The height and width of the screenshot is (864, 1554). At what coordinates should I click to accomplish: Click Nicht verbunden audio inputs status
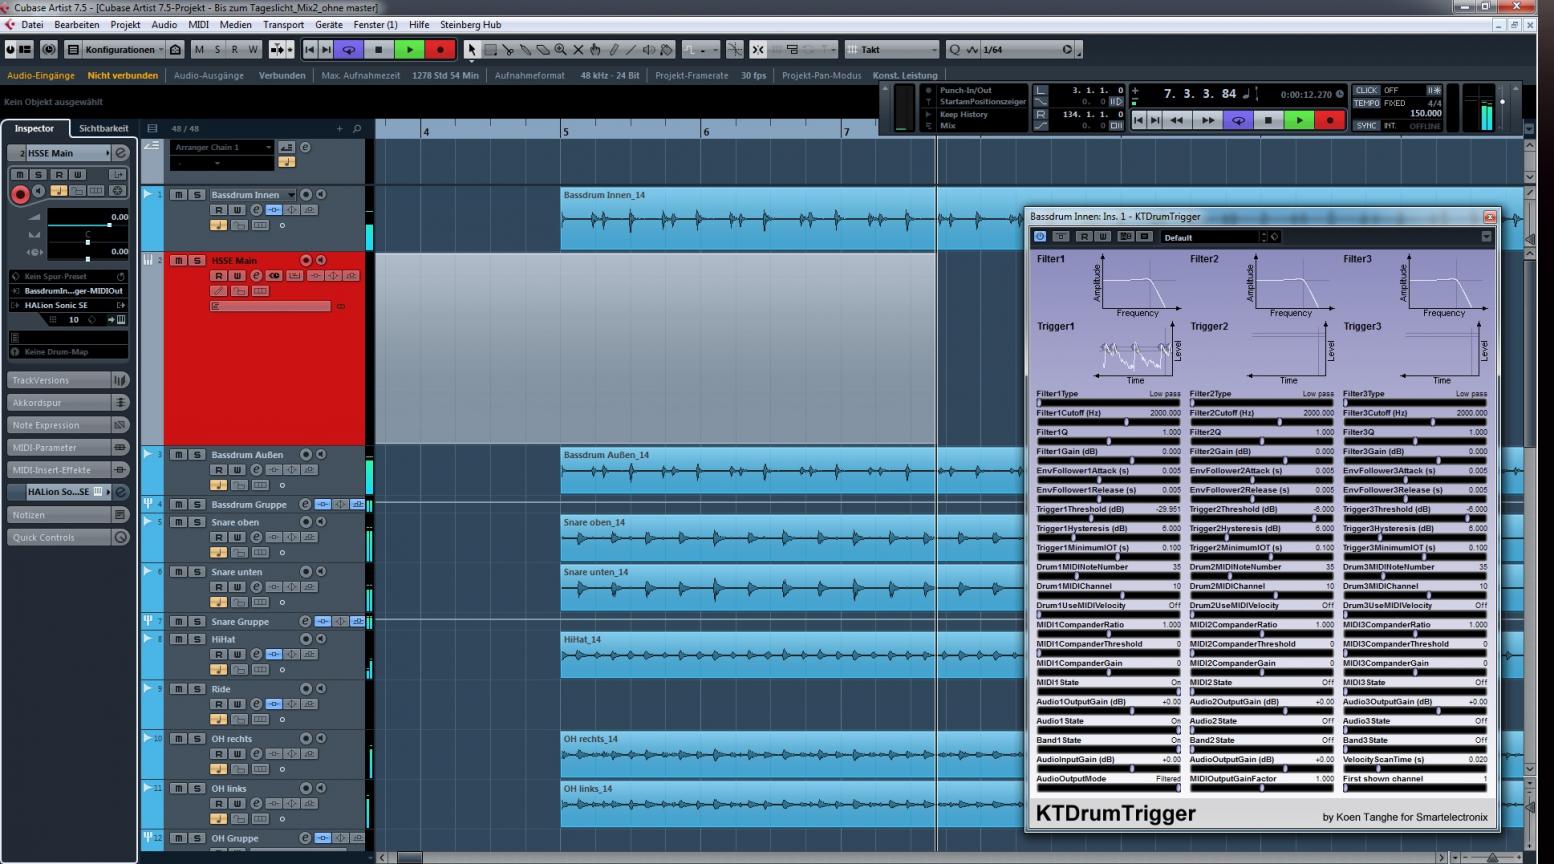(122, 75)
